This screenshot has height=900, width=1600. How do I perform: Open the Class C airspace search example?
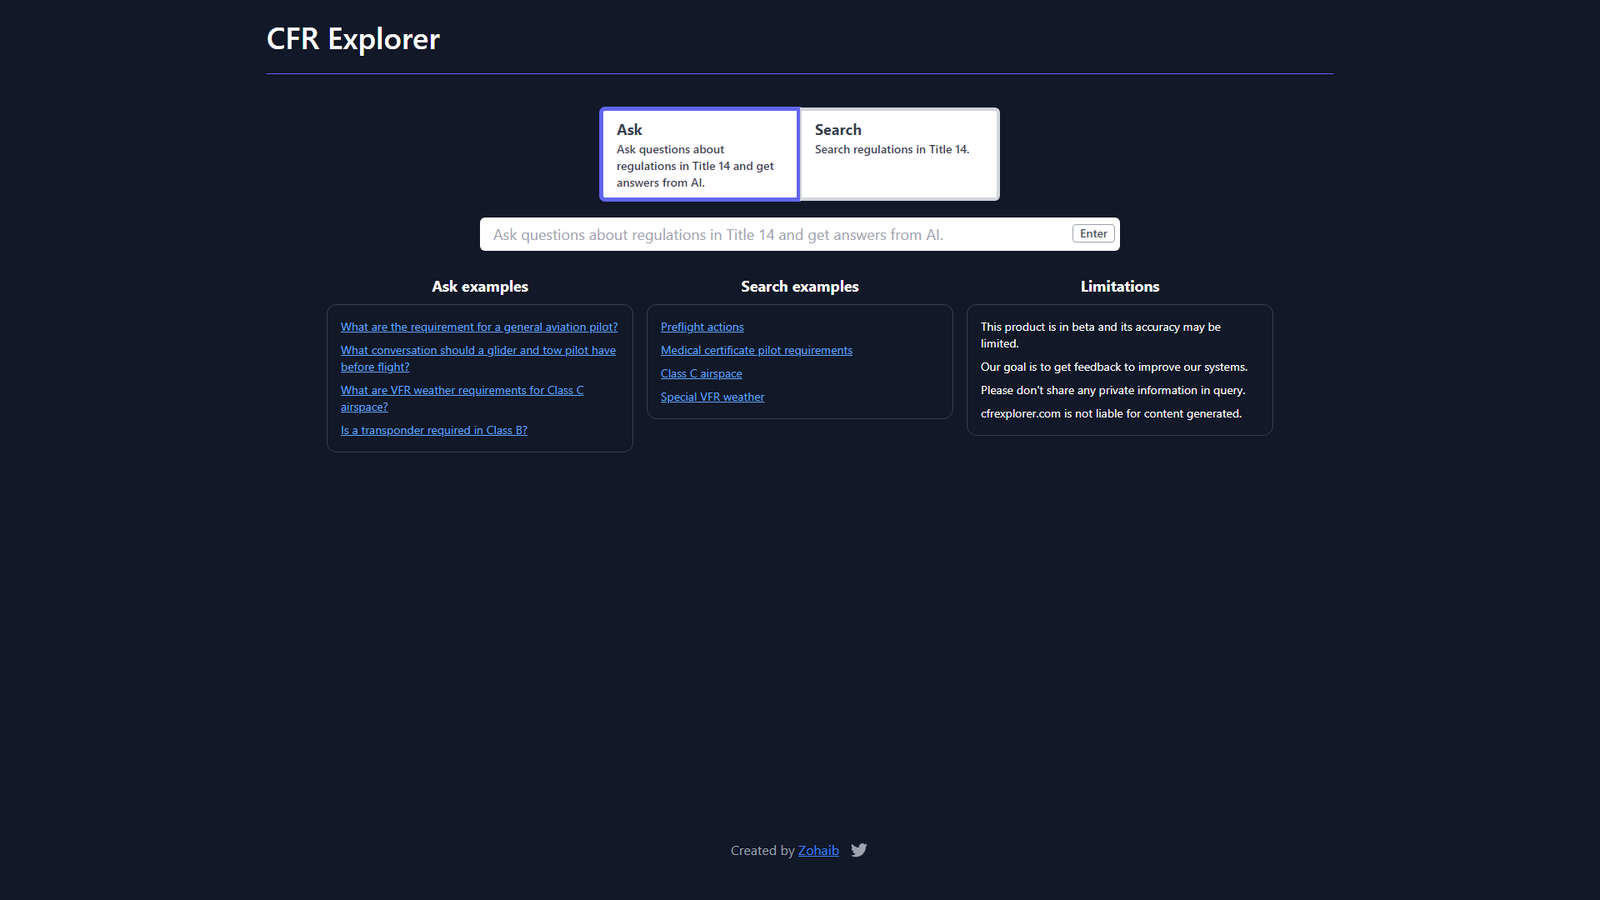(x=701, y=374)
